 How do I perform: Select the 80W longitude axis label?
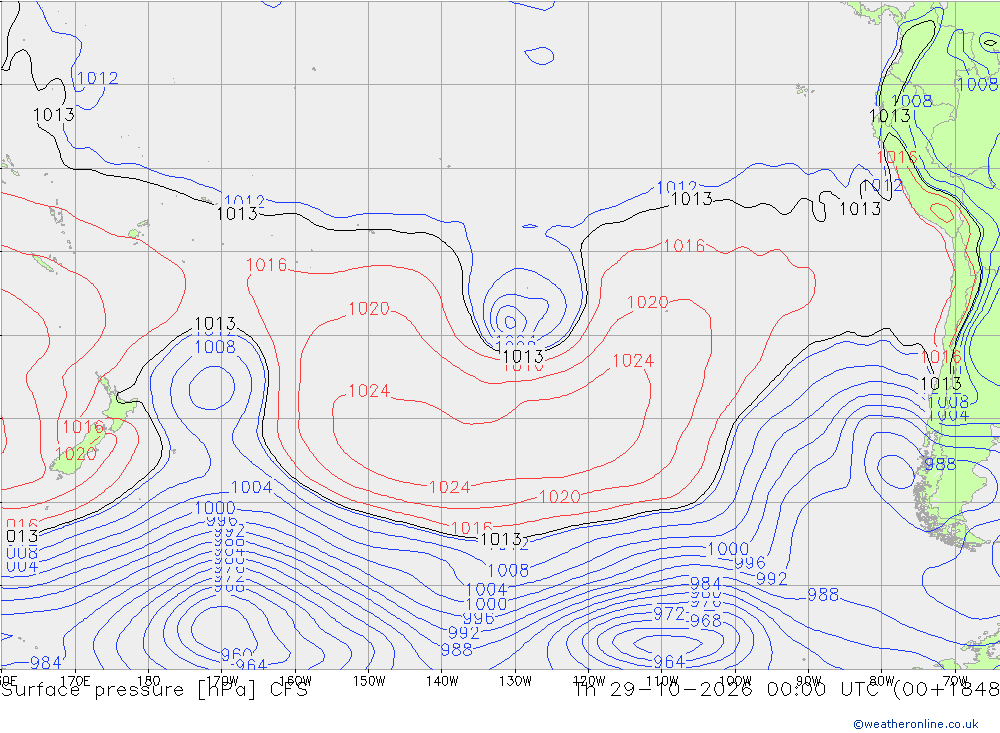pos(882,681)
